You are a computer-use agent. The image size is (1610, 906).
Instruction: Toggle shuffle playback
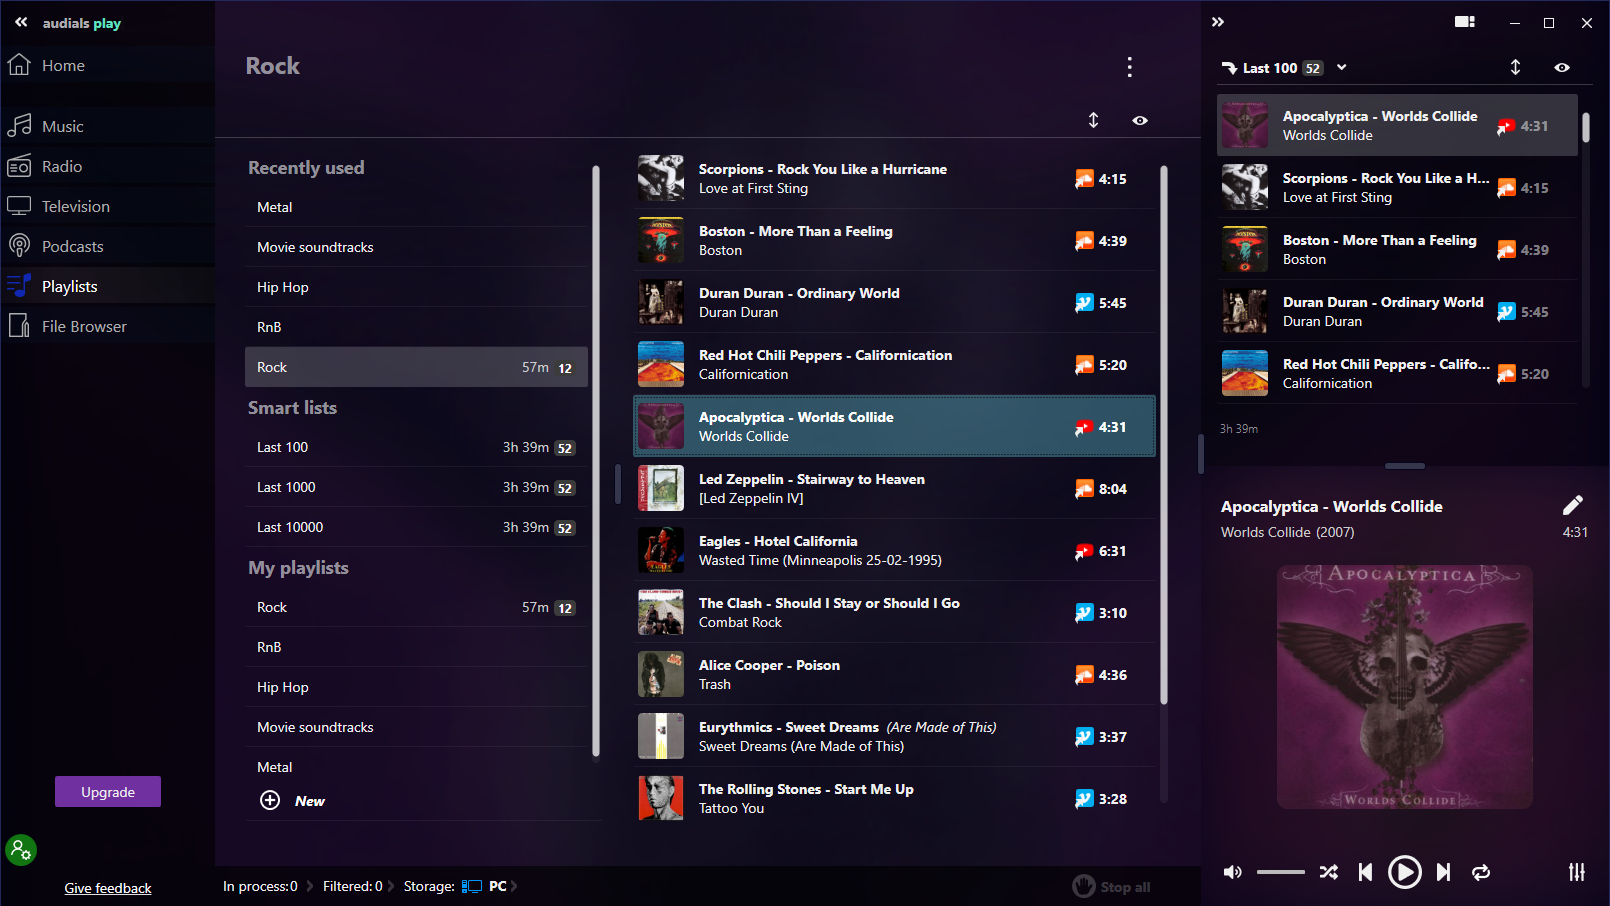click(1329, 872)
